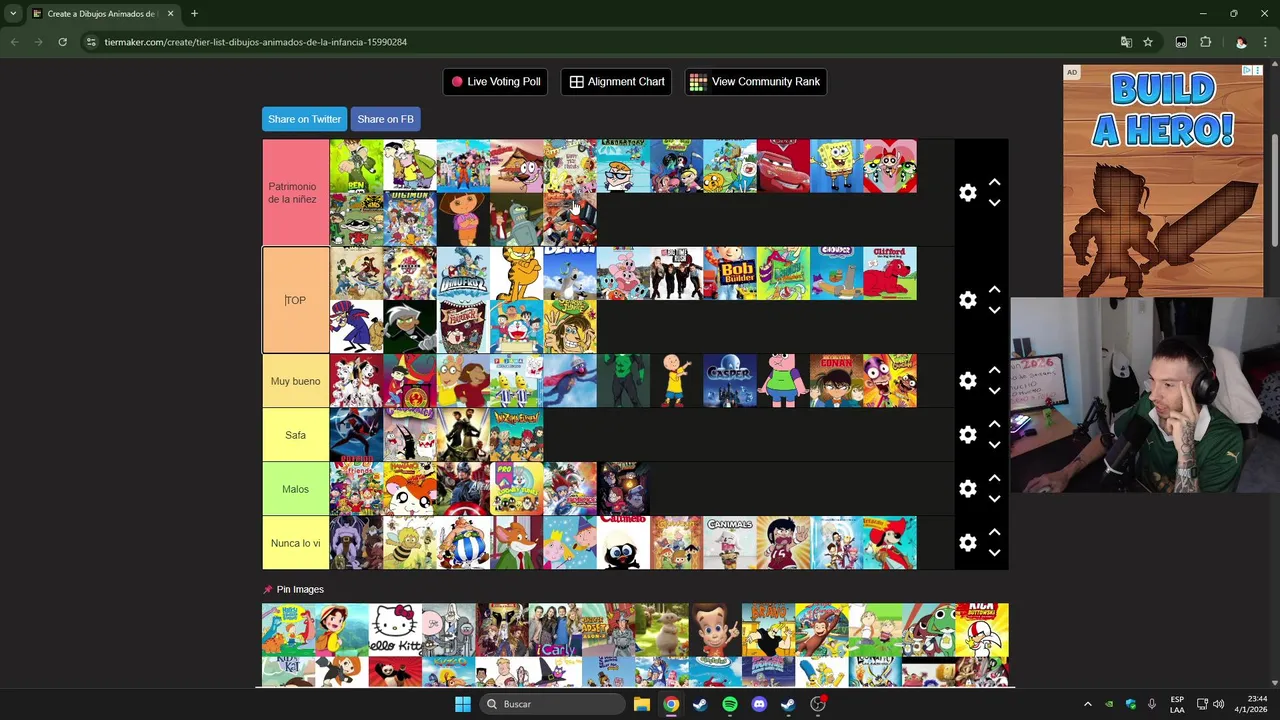Screen dimensions: 1280x720
Task: Click the Buscar taskbar search box
Action: tap(552, 704)
